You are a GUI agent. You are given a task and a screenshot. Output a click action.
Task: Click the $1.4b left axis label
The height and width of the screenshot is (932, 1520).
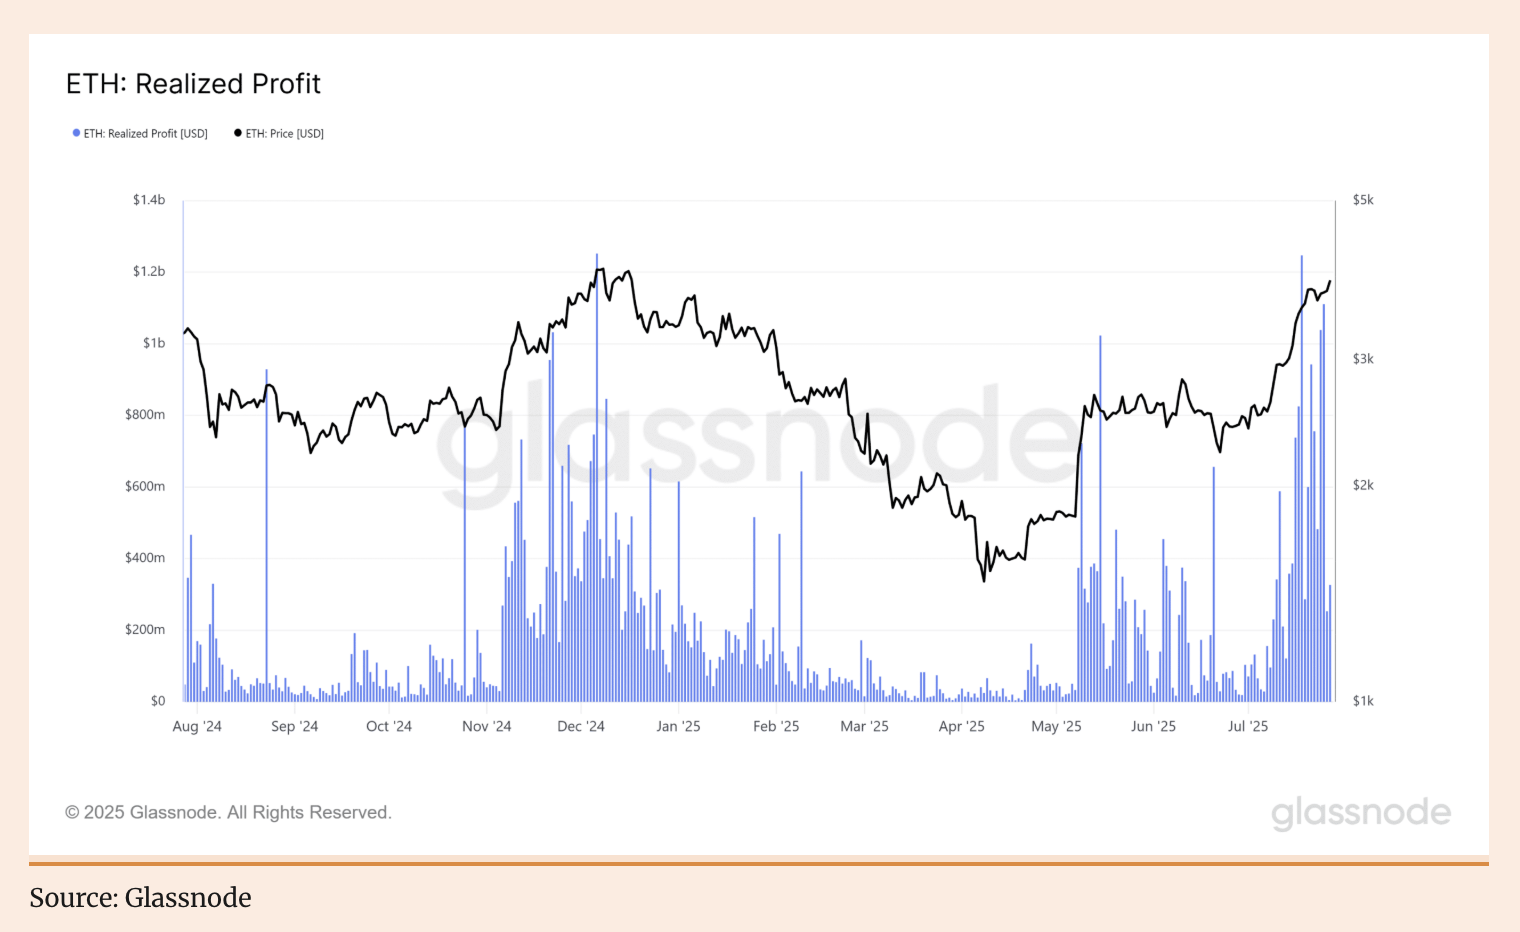point(149,200)
